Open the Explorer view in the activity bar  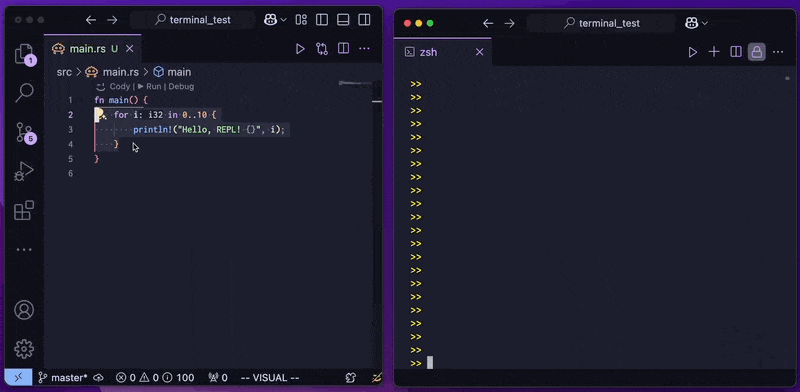pyautogui.click(x=24, y=54)
